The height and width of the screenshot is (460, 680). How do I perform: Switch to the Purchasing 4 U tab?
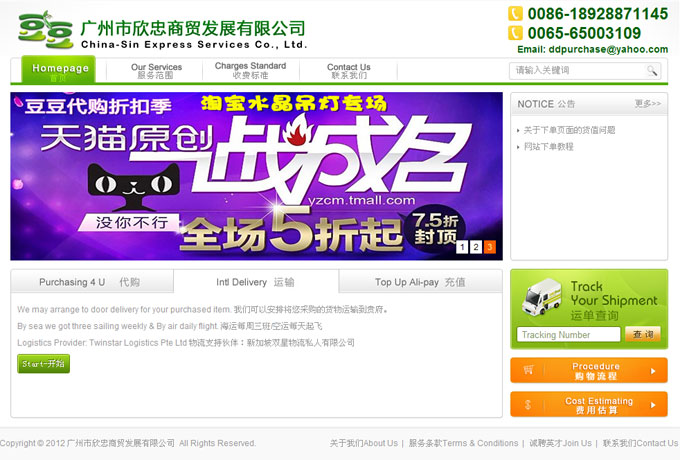click(x=90, y=282)
